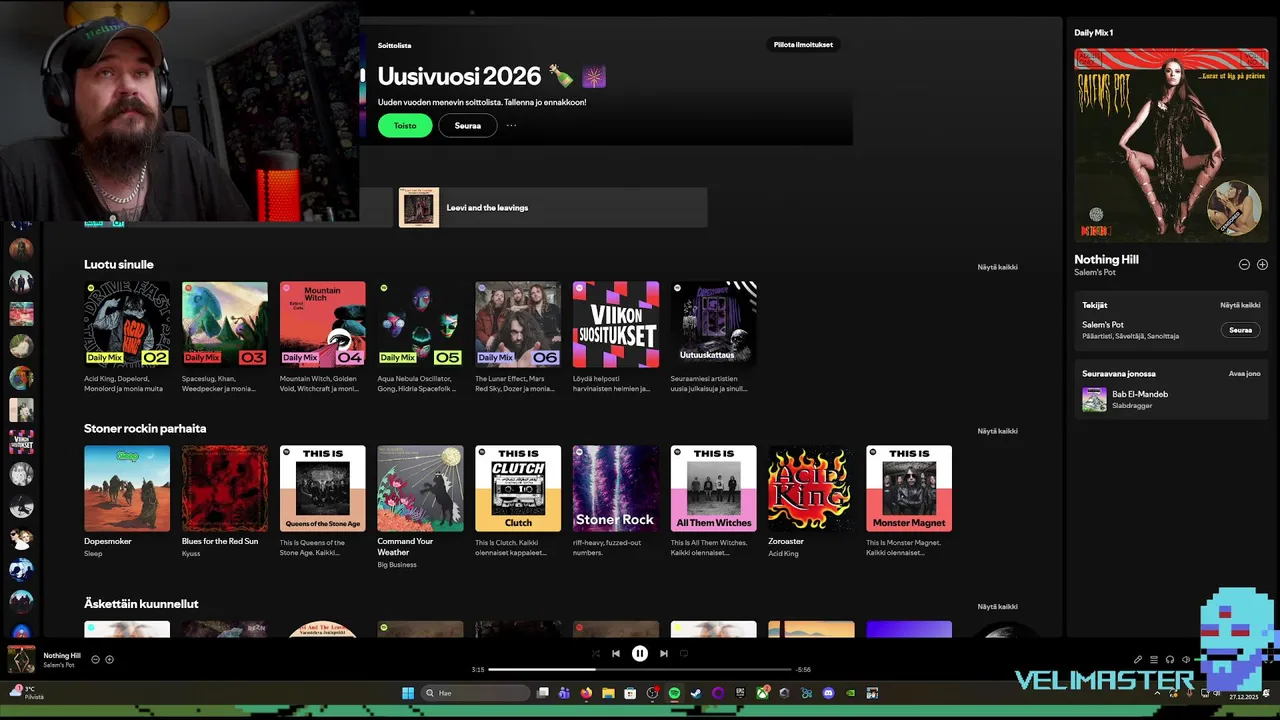Follow Salem's Pot with the Seuraa button in the Tekijät card
Screen dimensions: 1280x720
pos(1240,330)
